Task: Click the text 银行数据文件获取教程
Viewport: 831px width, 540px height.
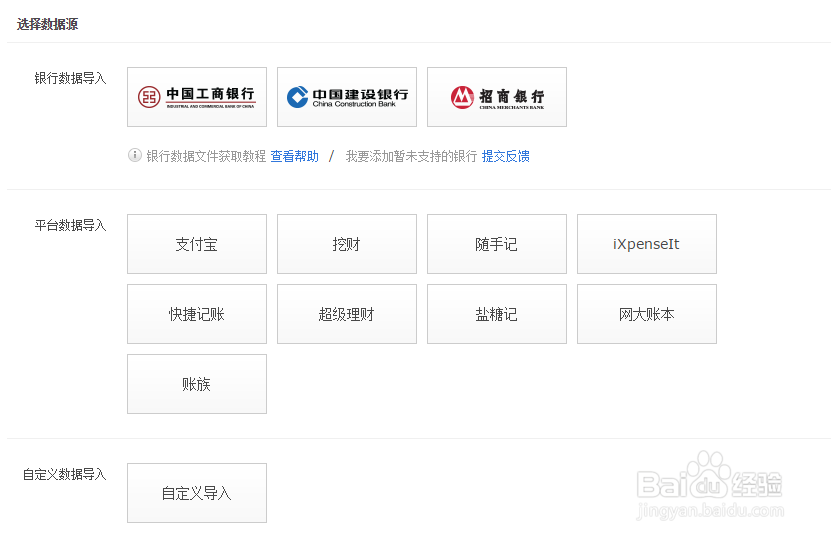Action: tap(206, 156)
